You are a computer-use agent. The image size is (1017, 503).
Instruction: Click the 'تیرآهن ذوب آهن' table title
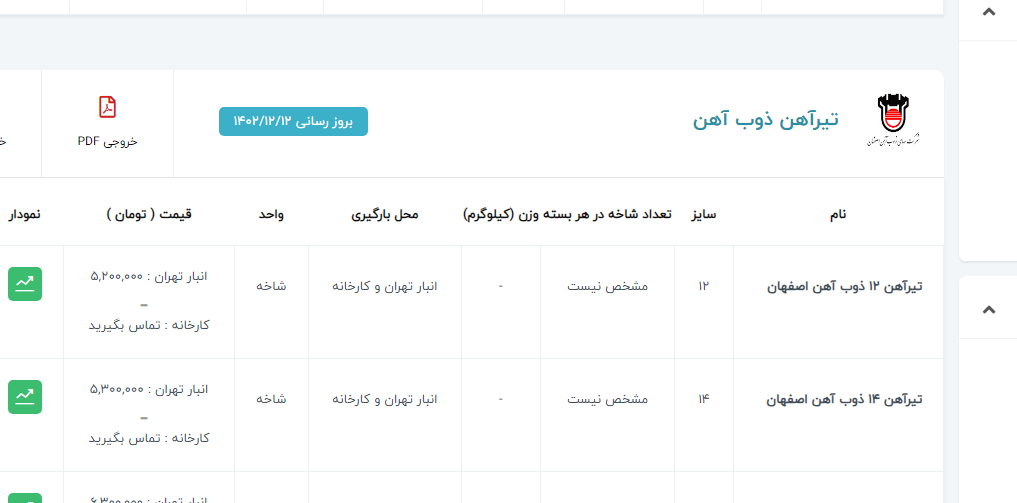pos(765,120)
